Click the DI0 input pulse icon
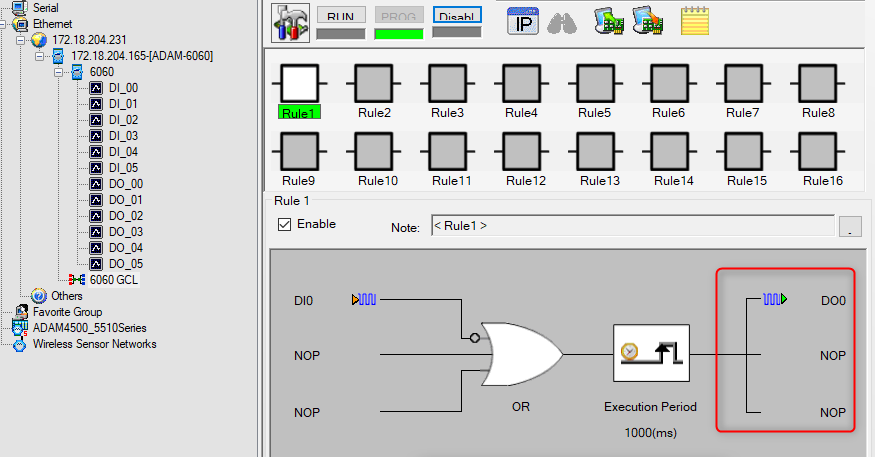Viewport: 875px width, 457px height. click(364, 300)
